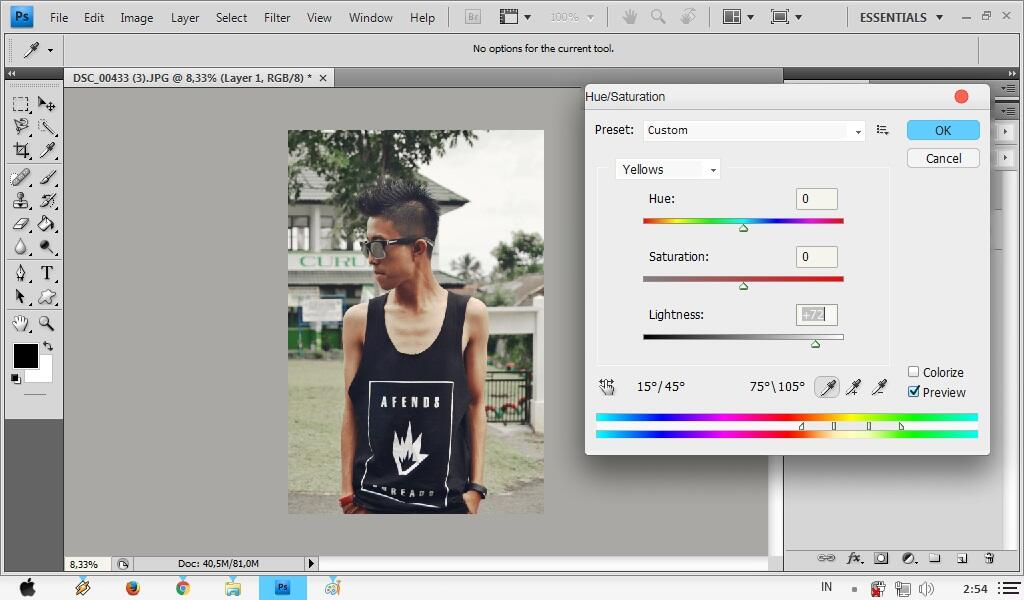
Task: Open the layer style fx menu
Action: 854,558
